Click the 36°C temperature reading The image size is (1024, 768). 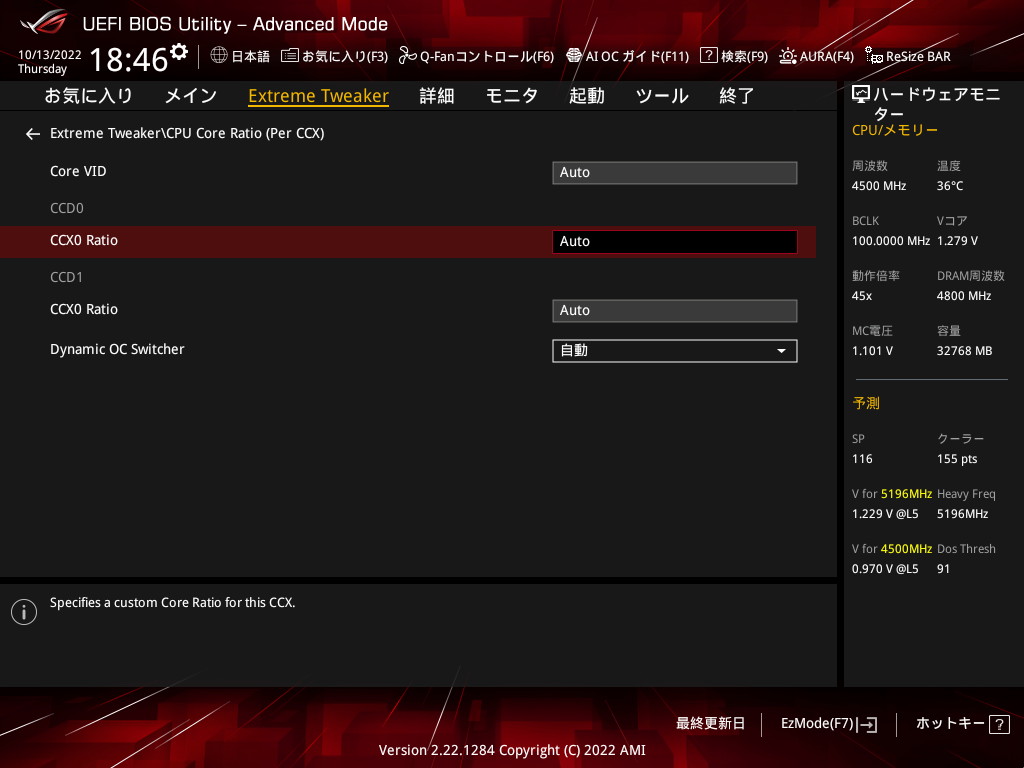click(x=950, y=186)
